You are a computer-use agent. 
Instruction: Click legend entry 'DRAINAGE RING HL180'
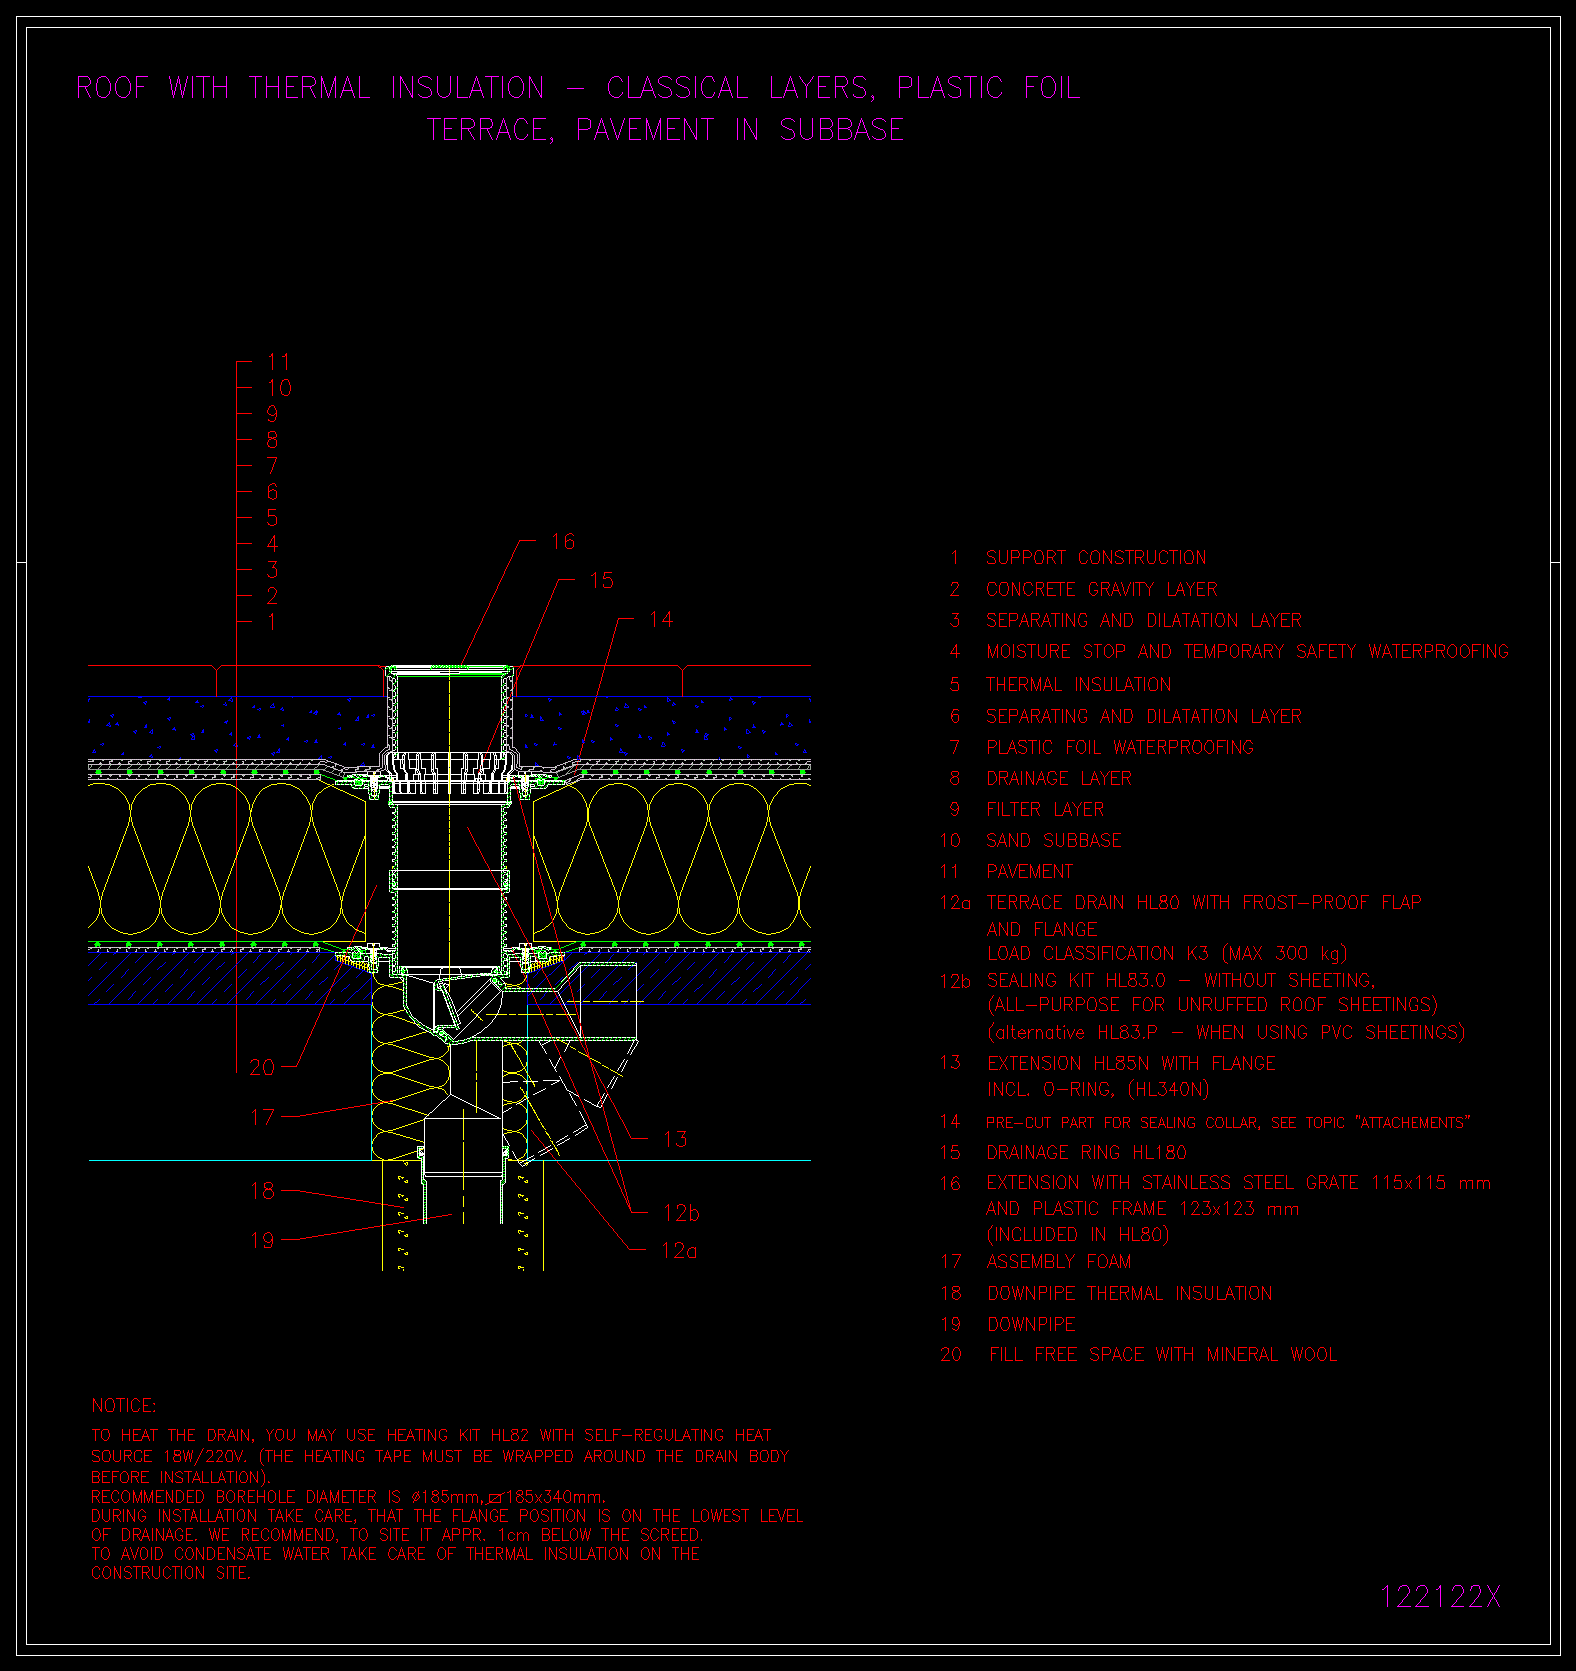pos(1086,1152)
